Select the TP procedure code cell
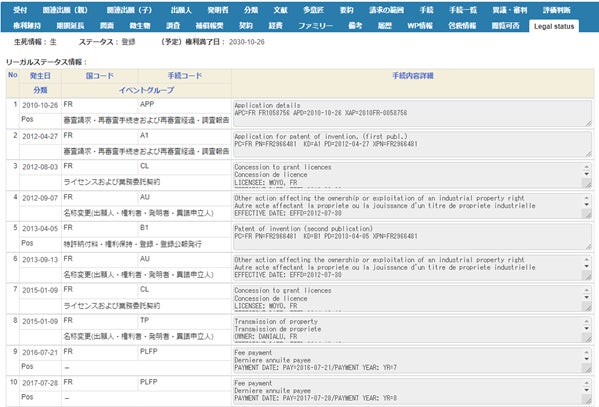The width and height of the screenshot is (599, 407). coord(144,320)
